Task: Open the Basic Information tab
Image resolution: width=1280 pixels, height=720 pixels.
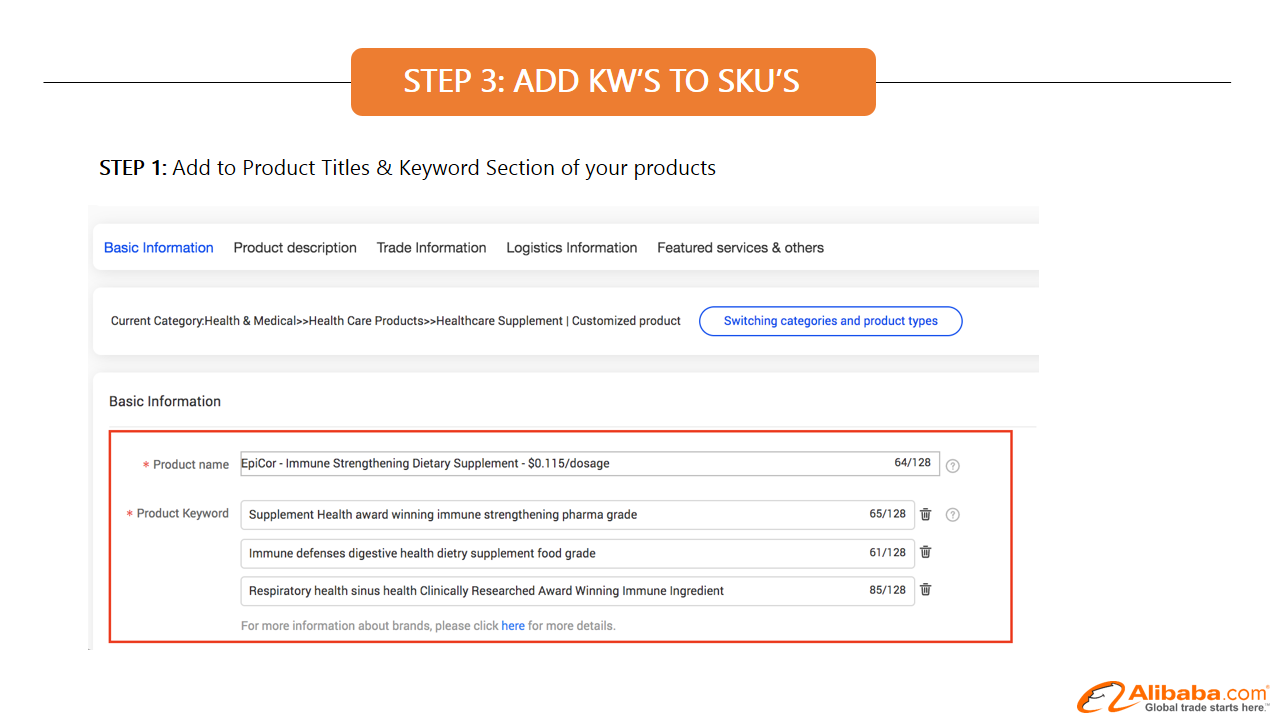Action: click(159, 248)
